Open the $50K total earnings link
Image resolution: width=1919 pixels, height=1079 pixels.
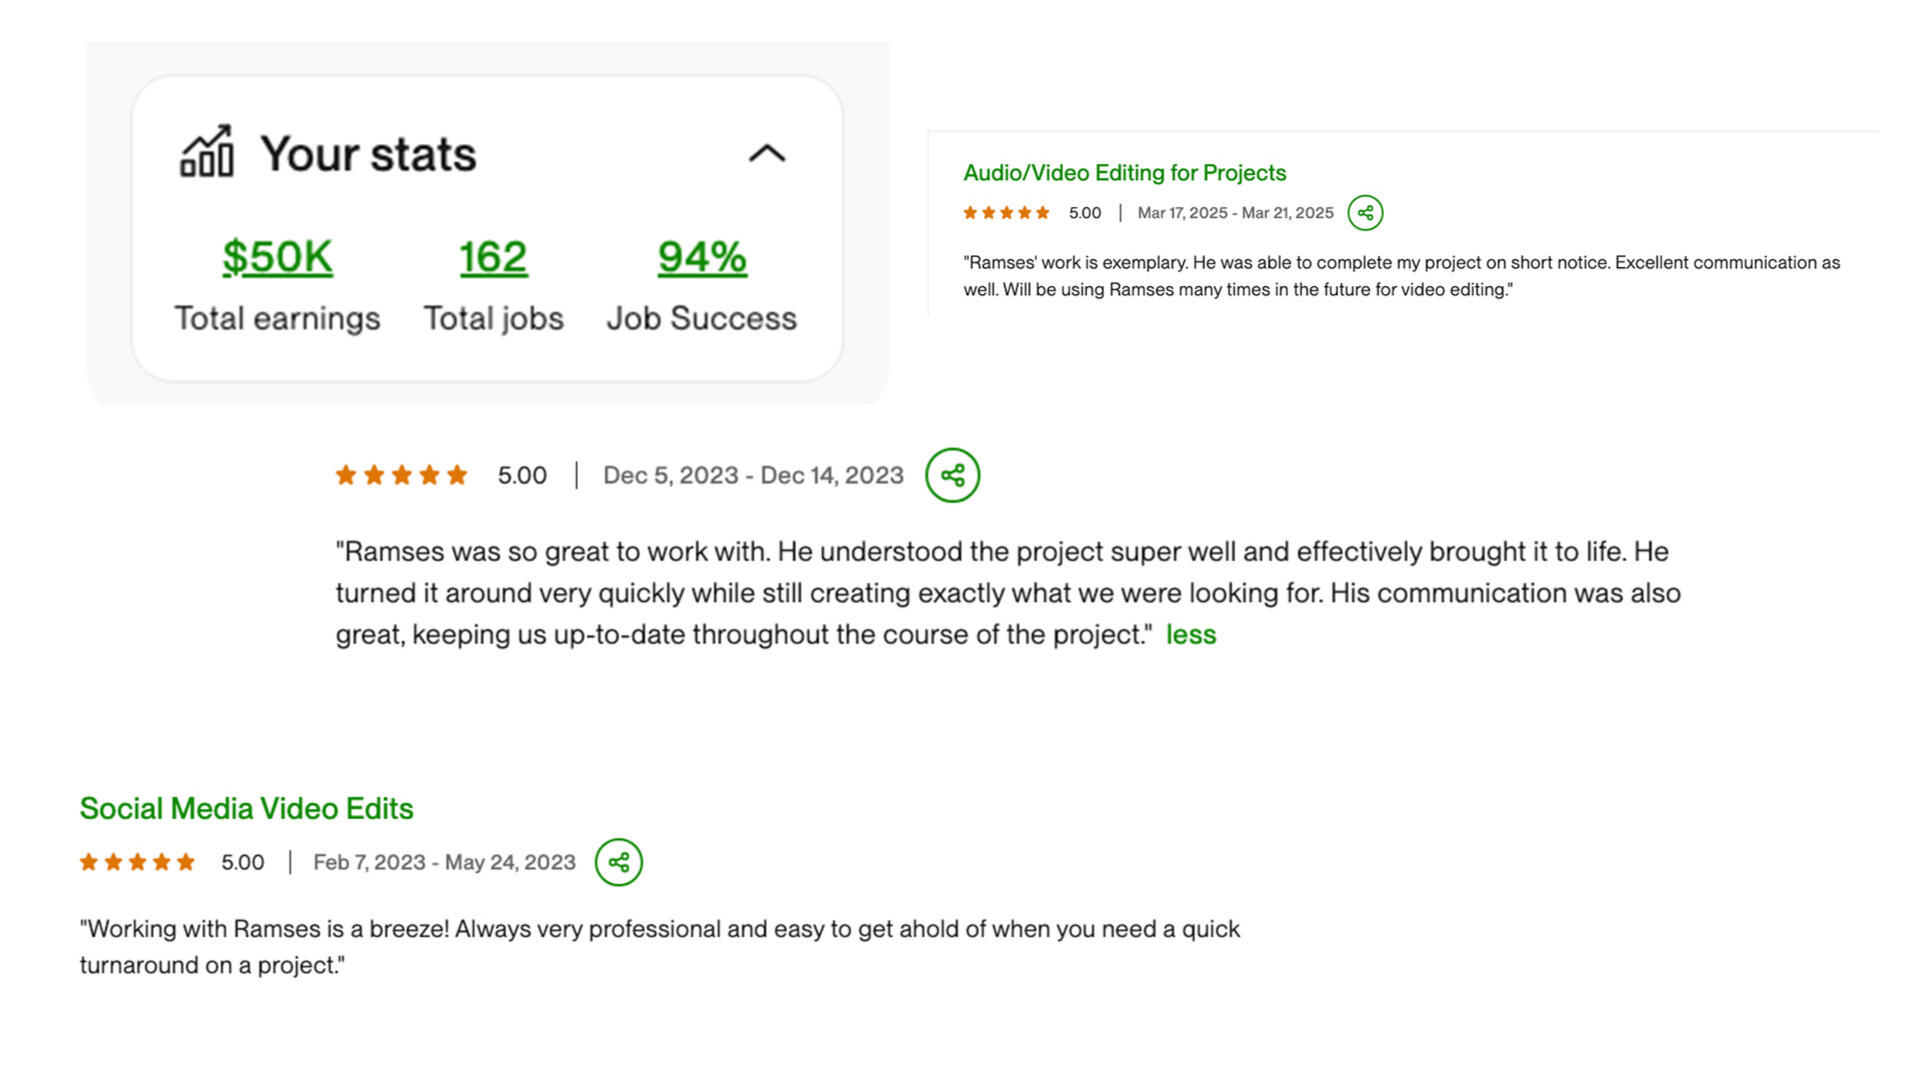tap(277, 257)
